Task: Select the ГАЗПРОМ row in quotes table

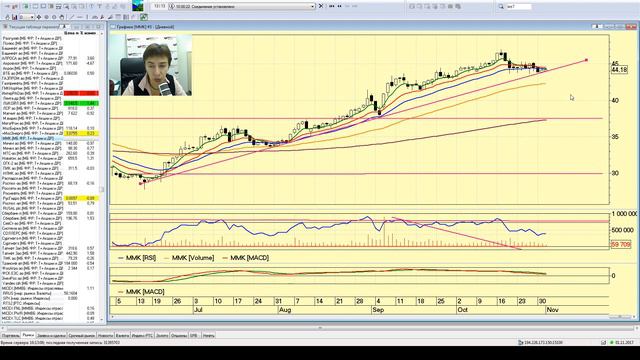Action: [51, 78]
